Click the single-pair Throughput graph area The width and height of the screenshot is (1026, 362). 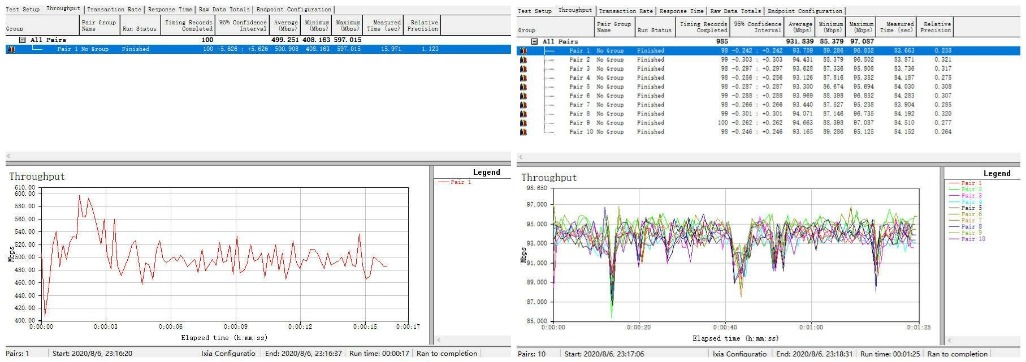pos(224,254)
